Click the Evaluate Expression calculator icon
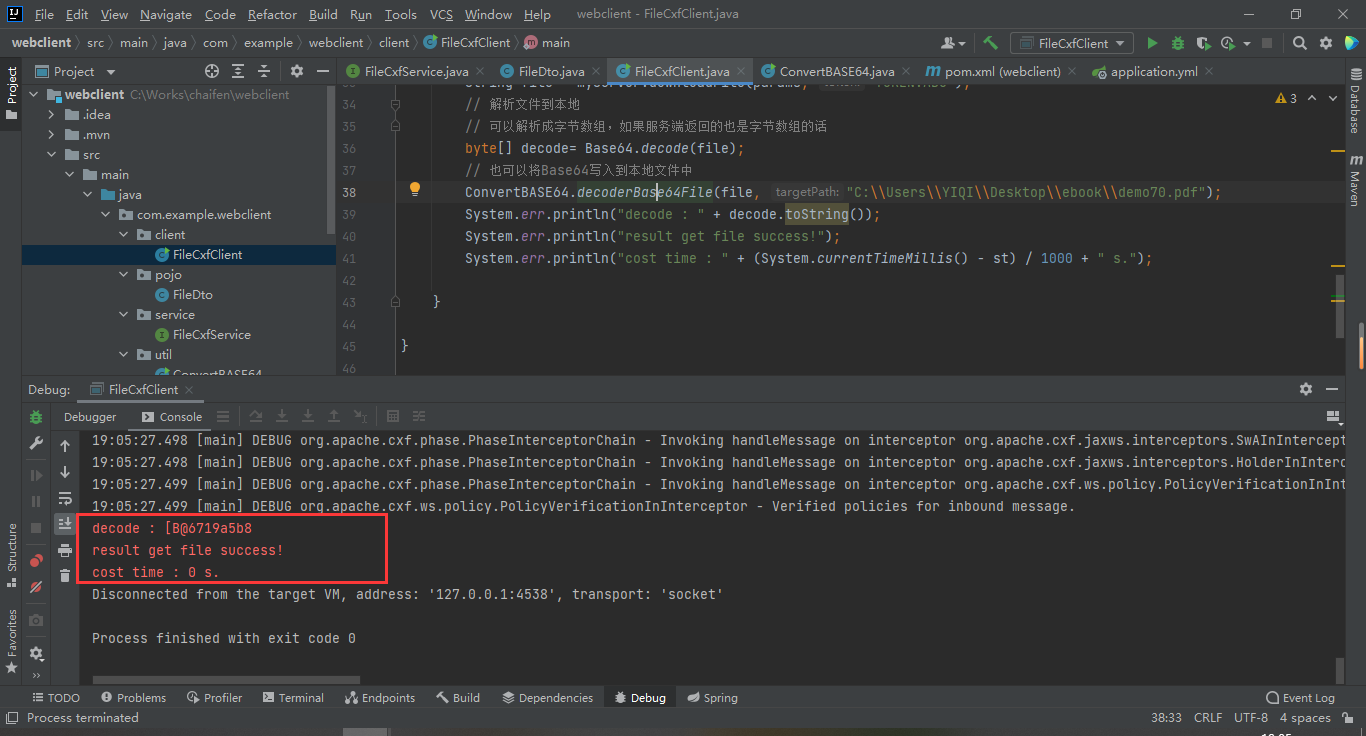The height and width of the screenshot is (736, 1366). pyautogui.click(x=393, y=417)
